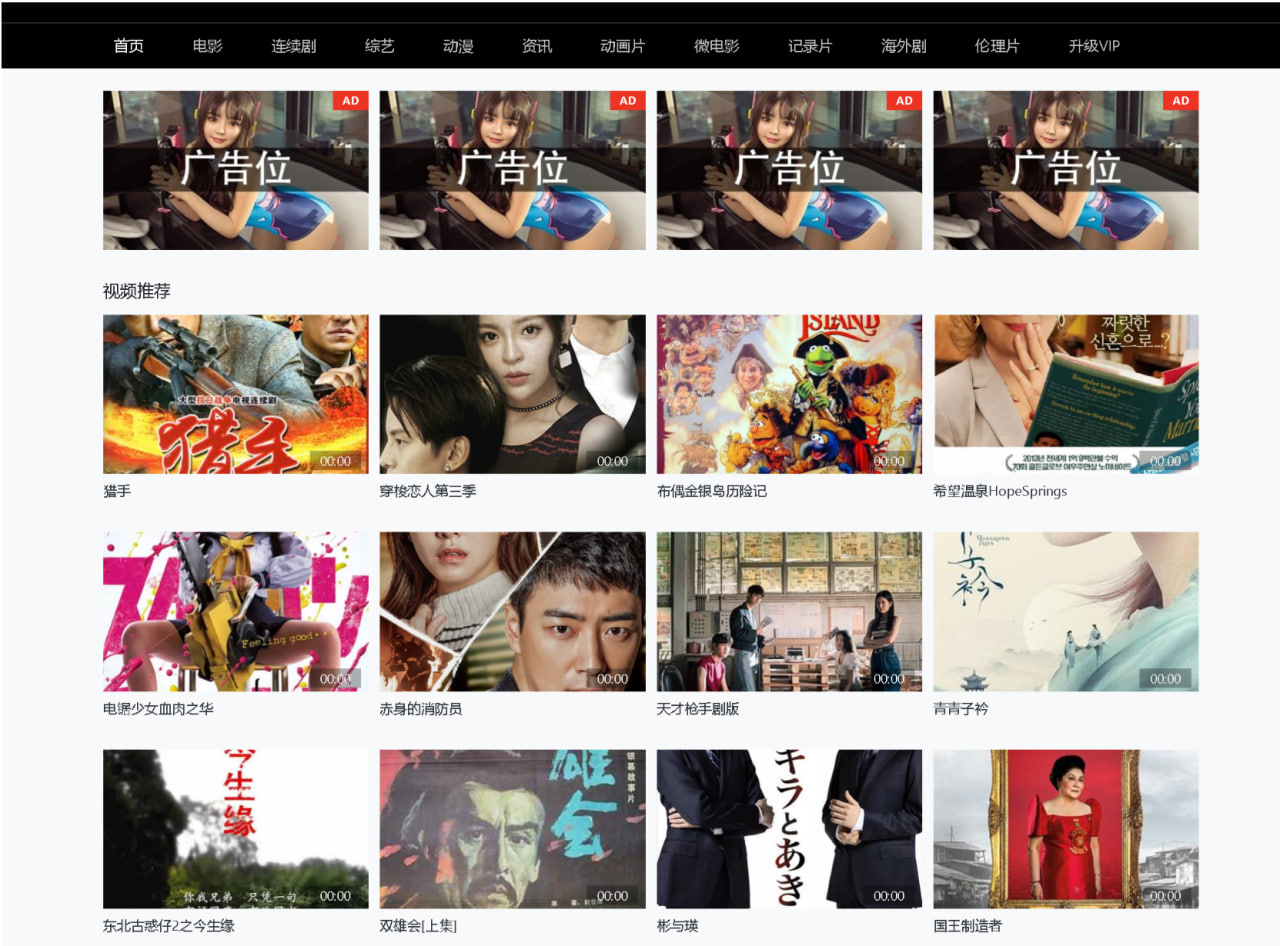The image size is (1280, 946).
Task: Open the 微电影 category
Action: (716, 46)
